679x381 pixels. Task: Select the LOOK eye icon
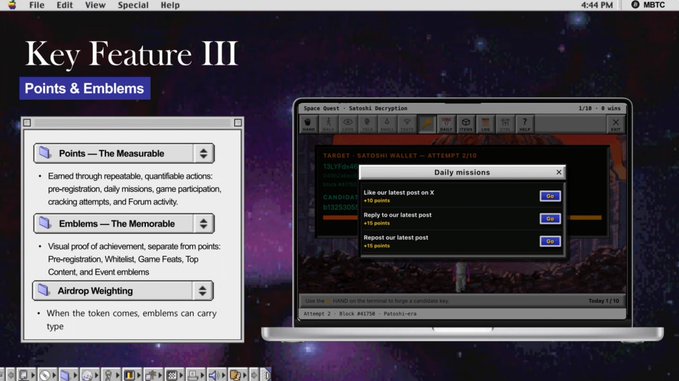(x=348, y=124)
